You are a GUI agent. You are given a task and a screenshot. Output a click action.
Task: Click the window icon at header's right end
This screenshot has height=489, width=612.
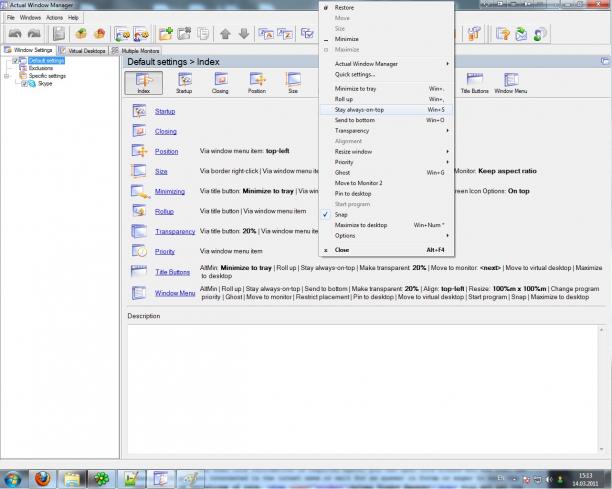[x=605, y=61]
